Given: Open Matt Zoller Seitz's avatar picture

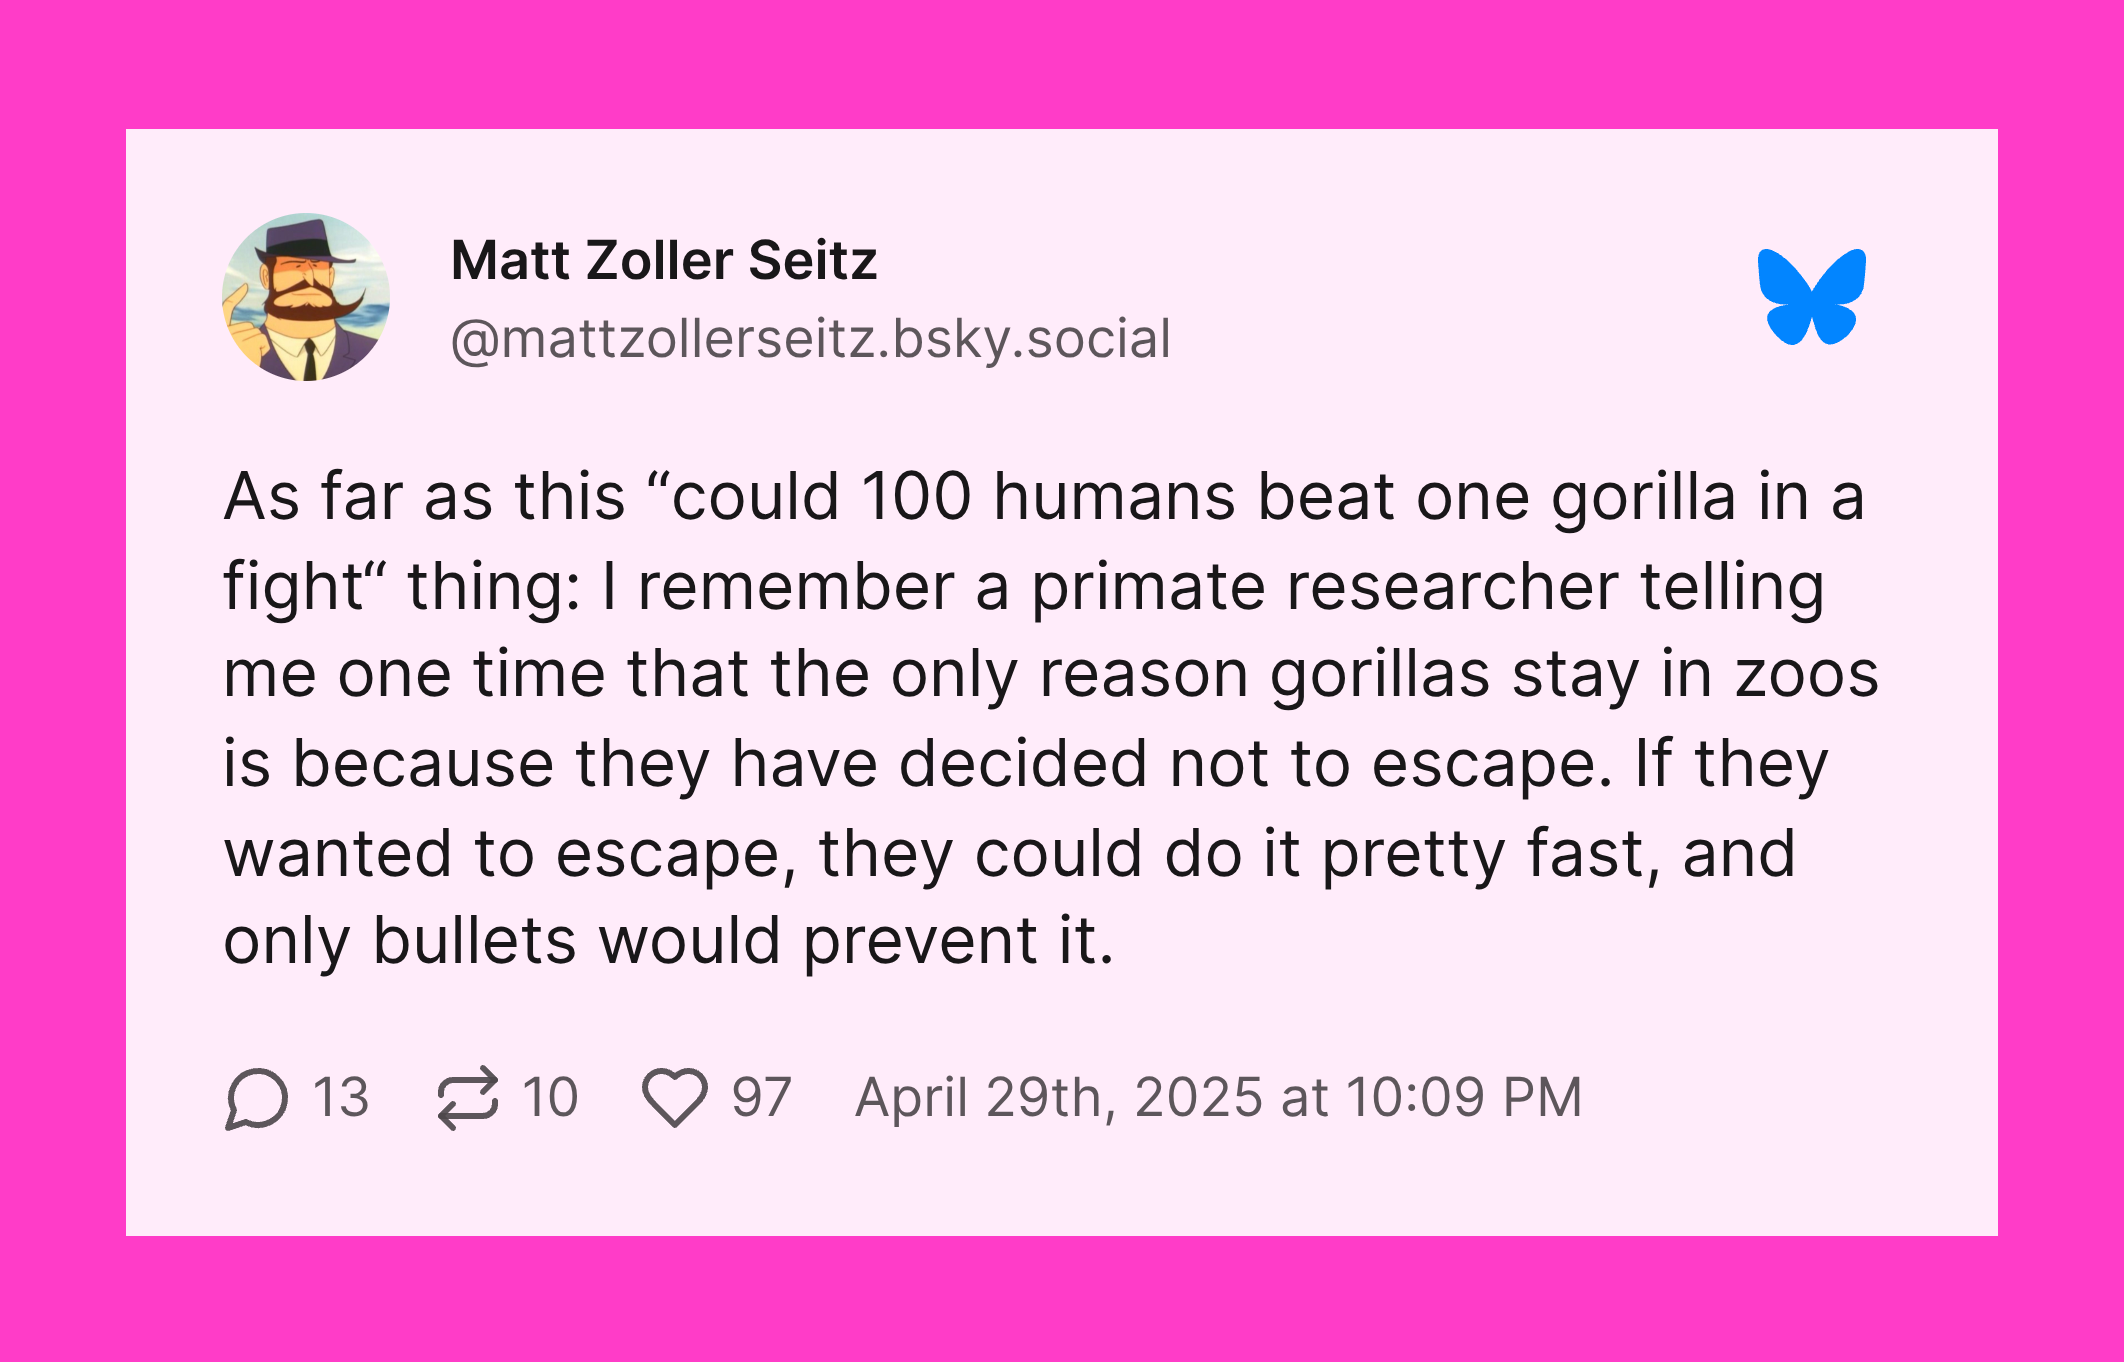Looking at the screenshot, I should (x=306, y=297).
